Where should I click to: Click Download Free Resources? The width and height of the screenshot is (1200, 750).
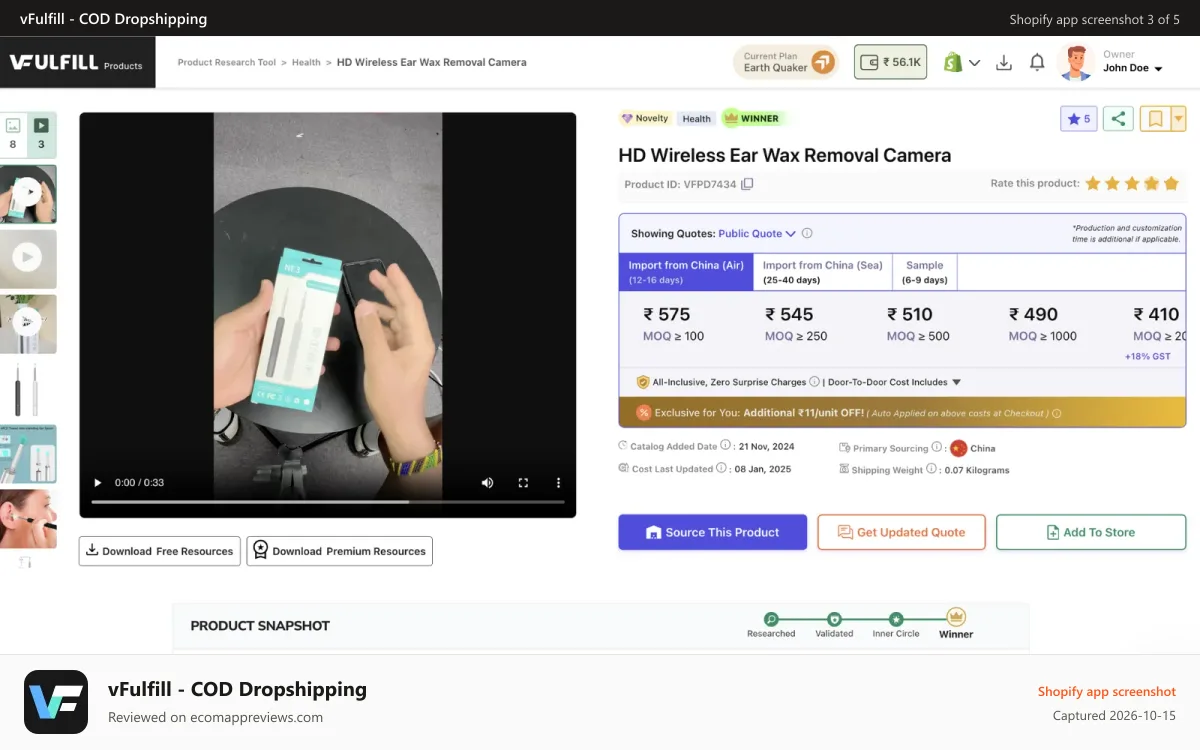[160, 551]
